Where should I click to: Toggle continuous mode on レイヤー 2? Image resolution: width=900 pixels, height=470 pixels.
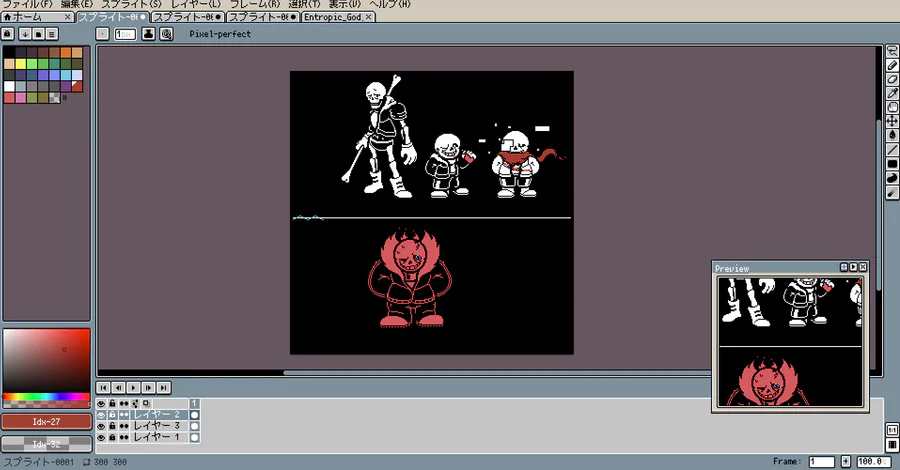(x=124, y=415)
